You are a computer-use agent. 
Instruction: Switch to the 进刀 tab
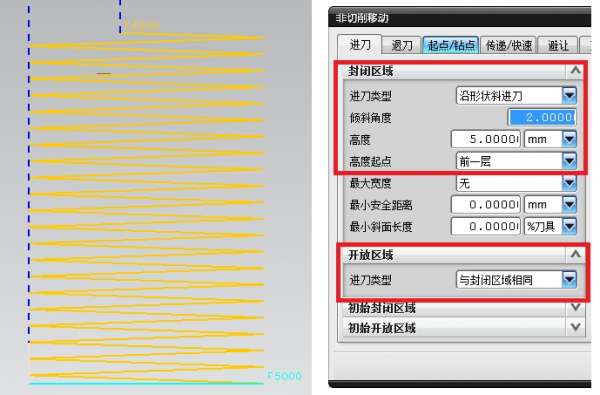click(360, 45)
